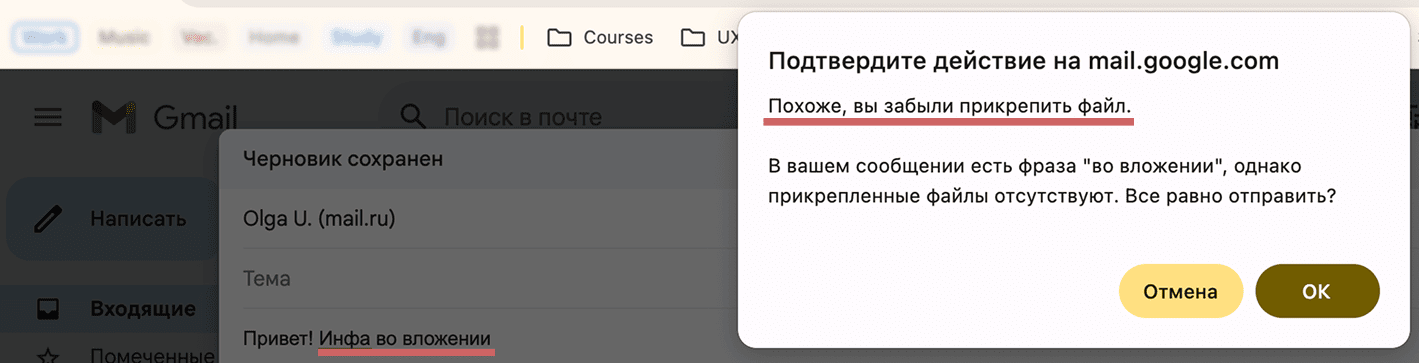Click the Черновик сохранен window title
This screenshot has height=363, width=1419.
[343, 158]
